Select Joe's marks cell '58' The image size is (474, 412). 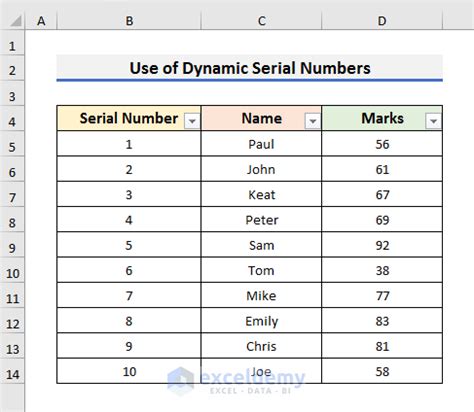click(382, 371)
